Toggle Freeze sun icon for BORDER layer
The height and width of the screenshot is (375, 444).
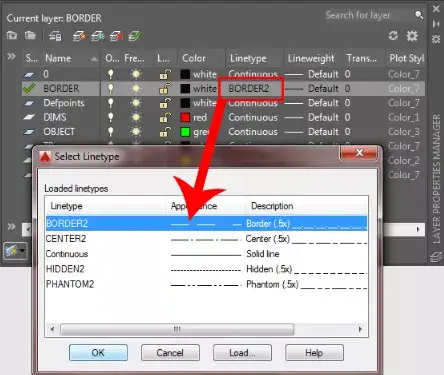(x=136, y=88)
